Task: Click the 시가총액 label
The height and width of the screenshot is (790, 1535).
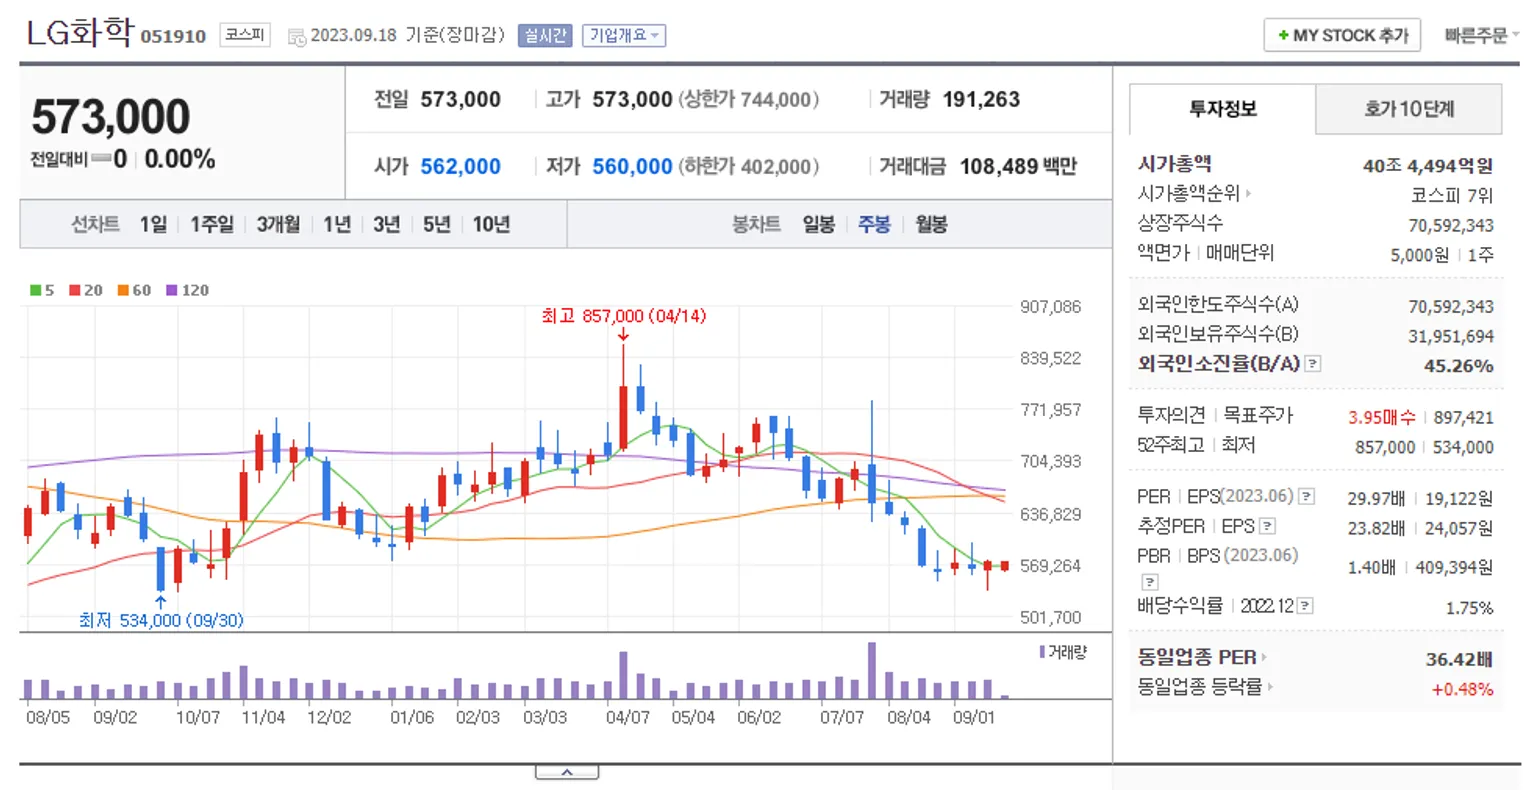Action: 1174,163
